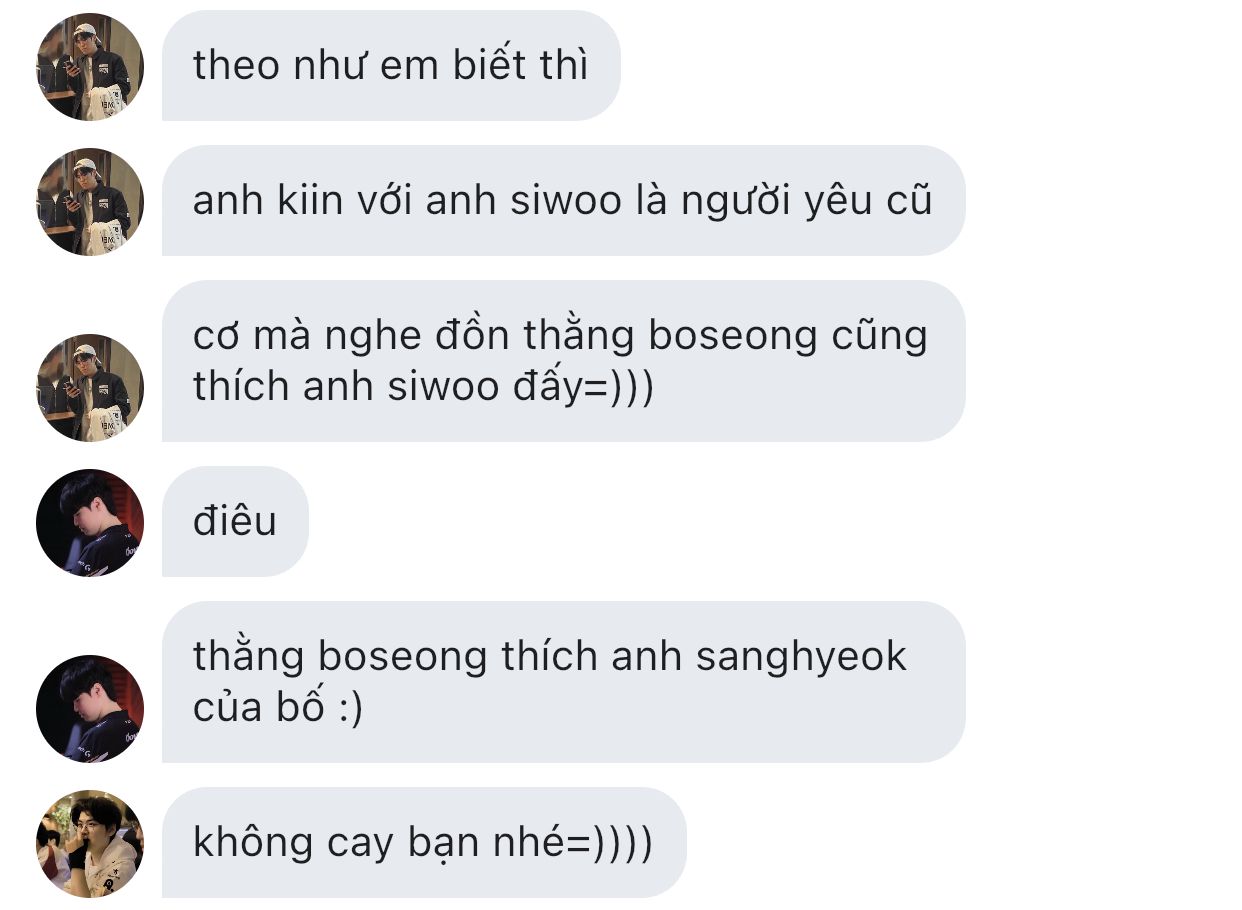This screenshot has height=910, width=1242.
Task: Open avatar beside "theo như em biết thì"
Action: (90, 67)
